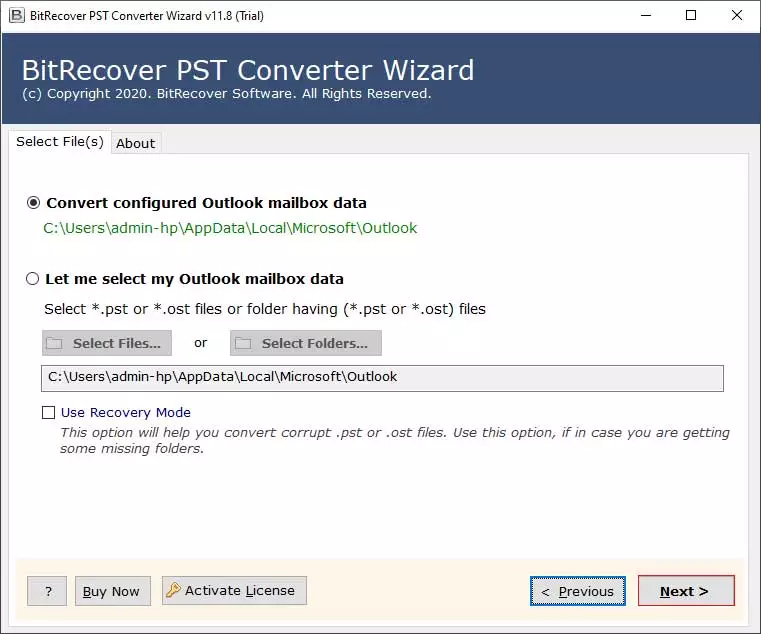Click the Outlook path text field

382,378
